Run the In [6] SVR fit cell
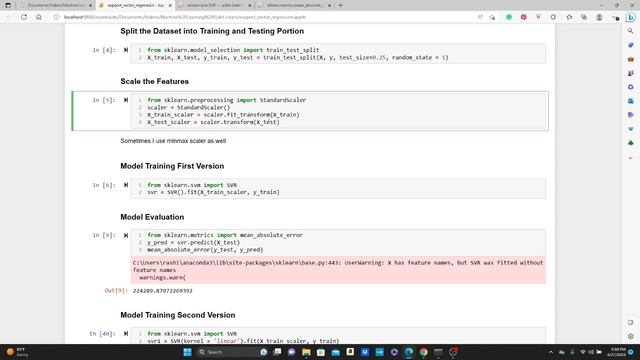The width and height of the screenshot is (640, 360). [x=126, y=185]
